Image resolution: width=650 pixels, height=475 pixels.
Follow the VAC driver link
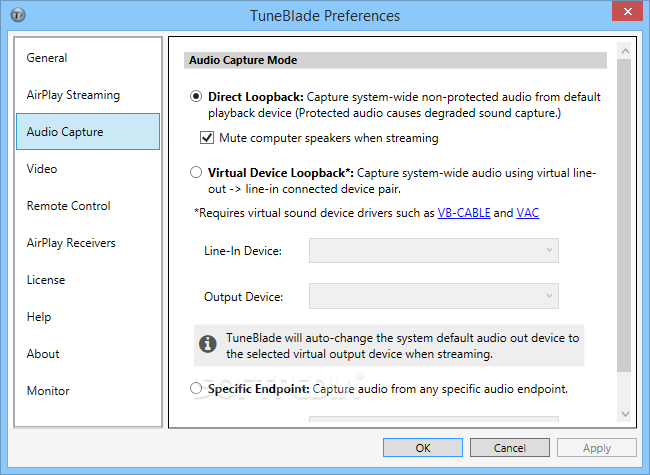coord(527,213)
